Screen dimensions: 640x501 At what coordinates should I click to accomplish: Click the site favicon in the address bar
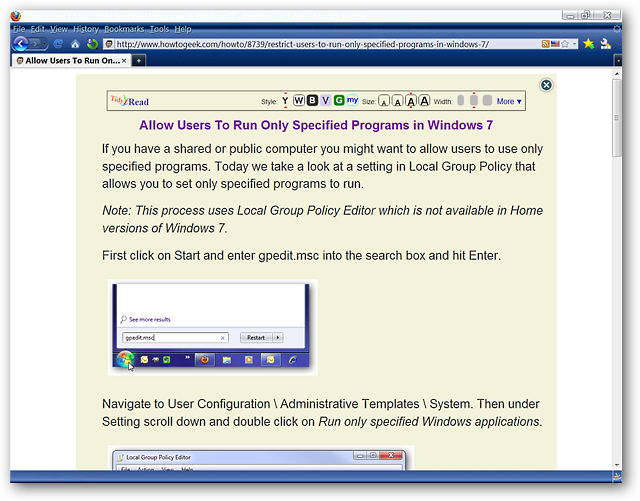coord(109,44)
